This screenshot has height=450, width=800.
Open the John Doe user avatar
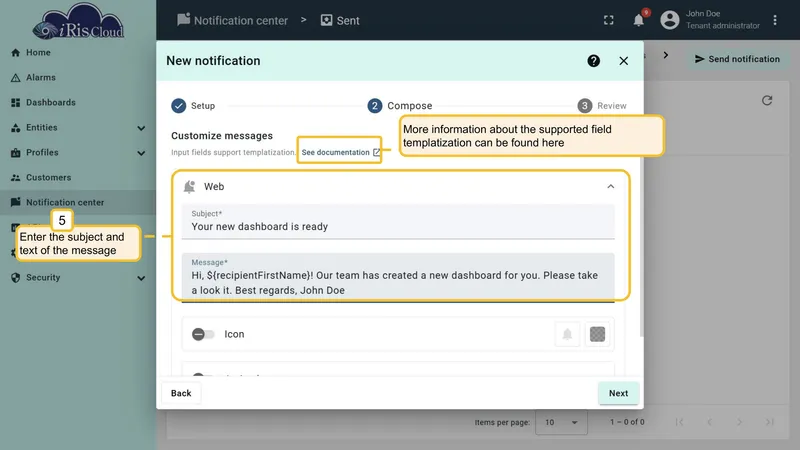point(670,20)
